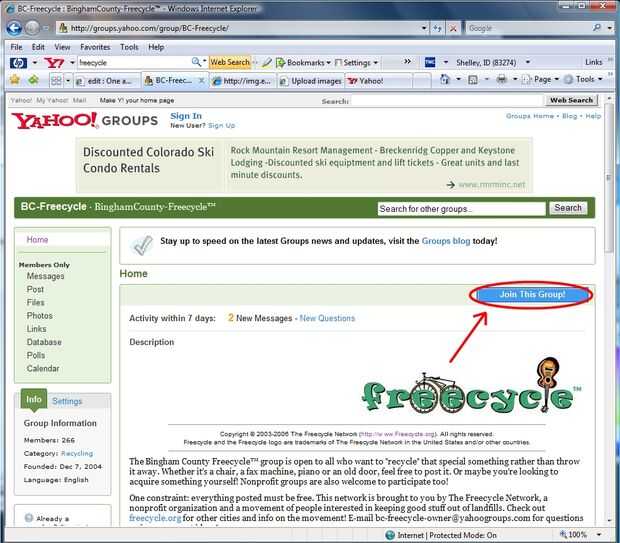This screenshot has height=543, width=620.
Task: Expand the Shelley, ID location dropdown
Action: click(x=527, y=62)
